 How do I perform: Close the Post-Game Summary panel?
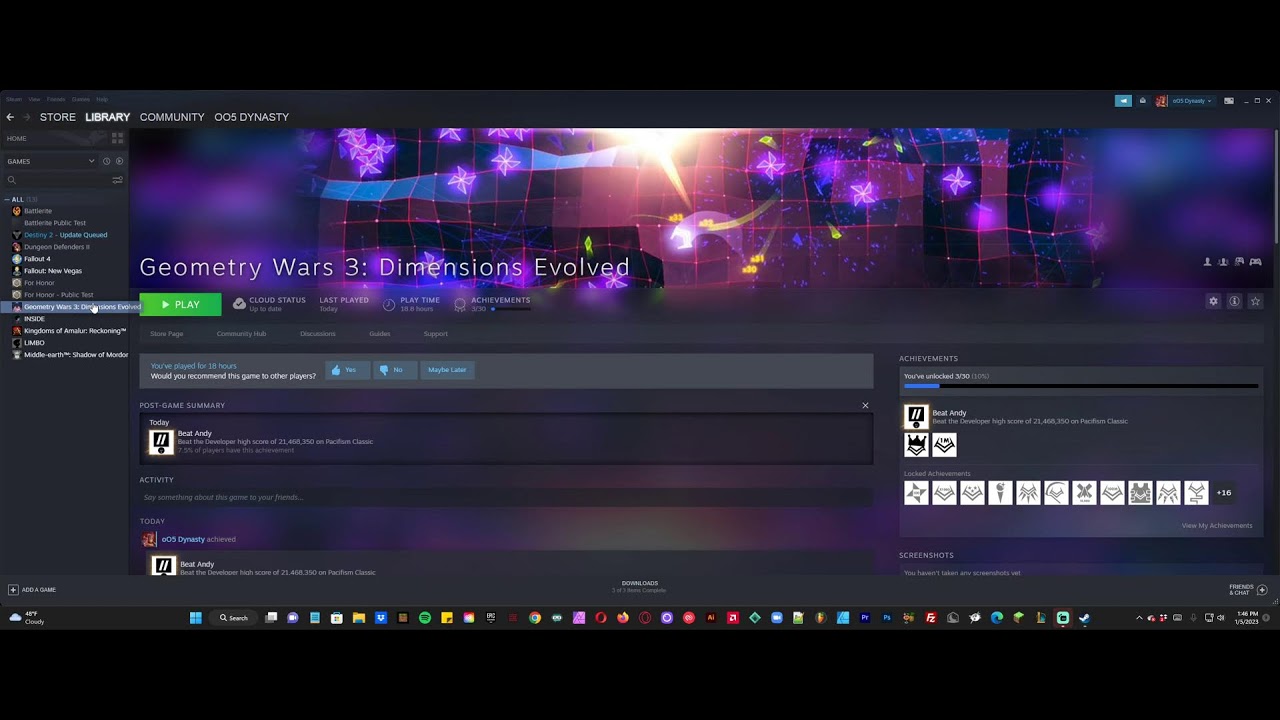click(865, 405)
